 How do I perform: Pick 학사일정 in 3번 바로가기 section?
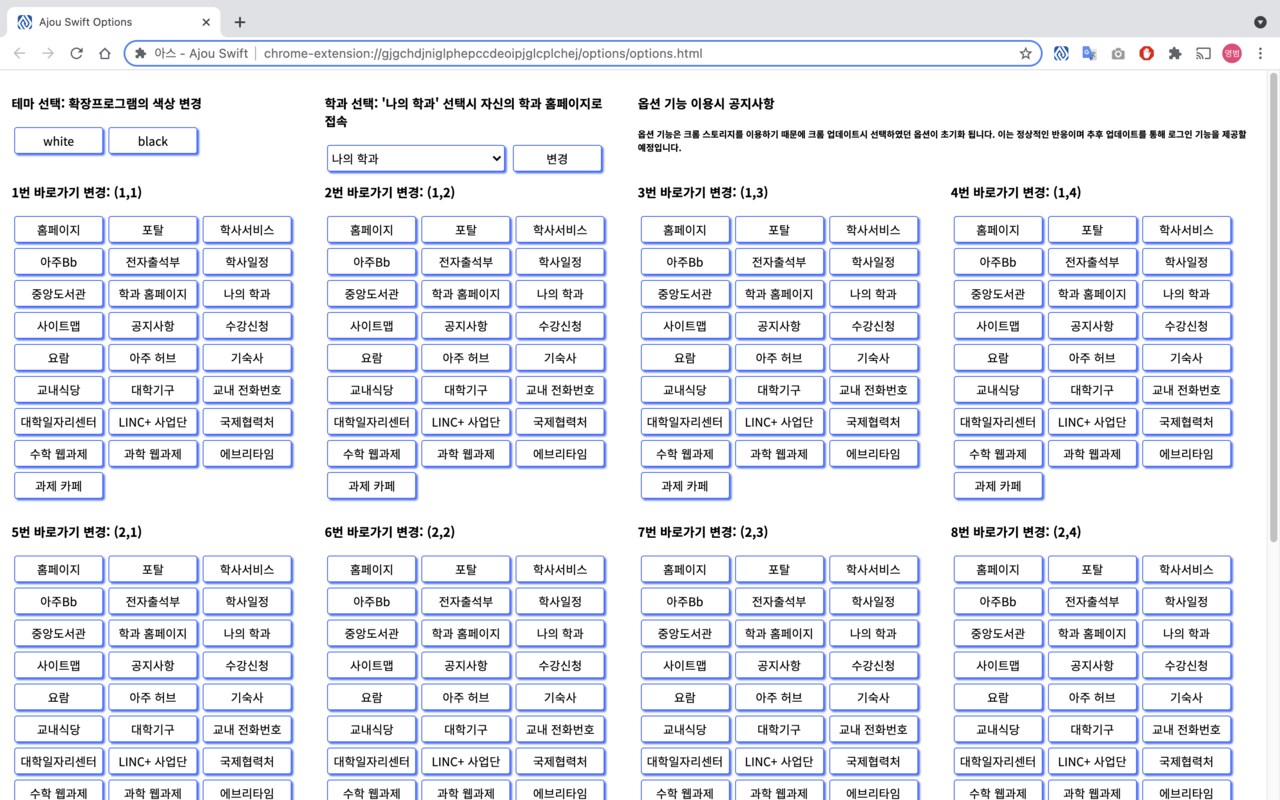pos(874,262)
